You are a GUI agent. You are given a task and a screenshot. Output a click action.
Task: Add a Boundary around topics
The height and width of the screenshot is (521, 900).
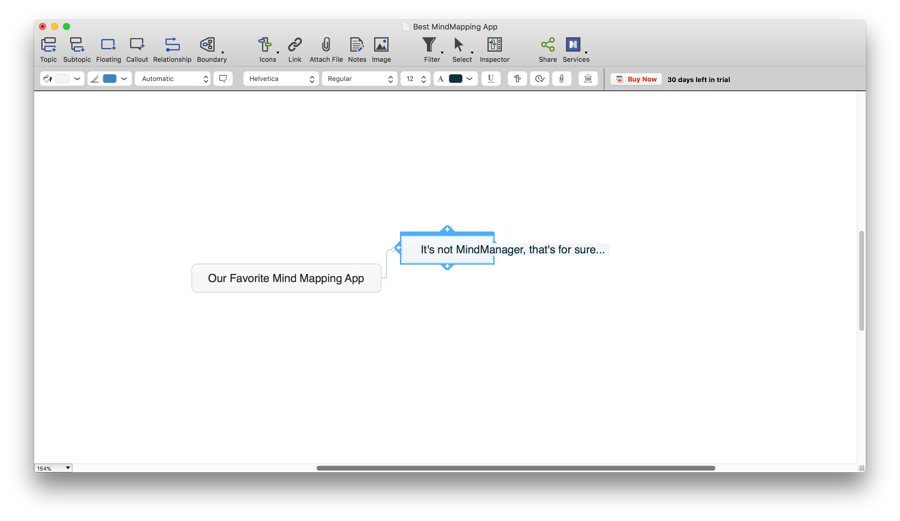pos(211,49)
